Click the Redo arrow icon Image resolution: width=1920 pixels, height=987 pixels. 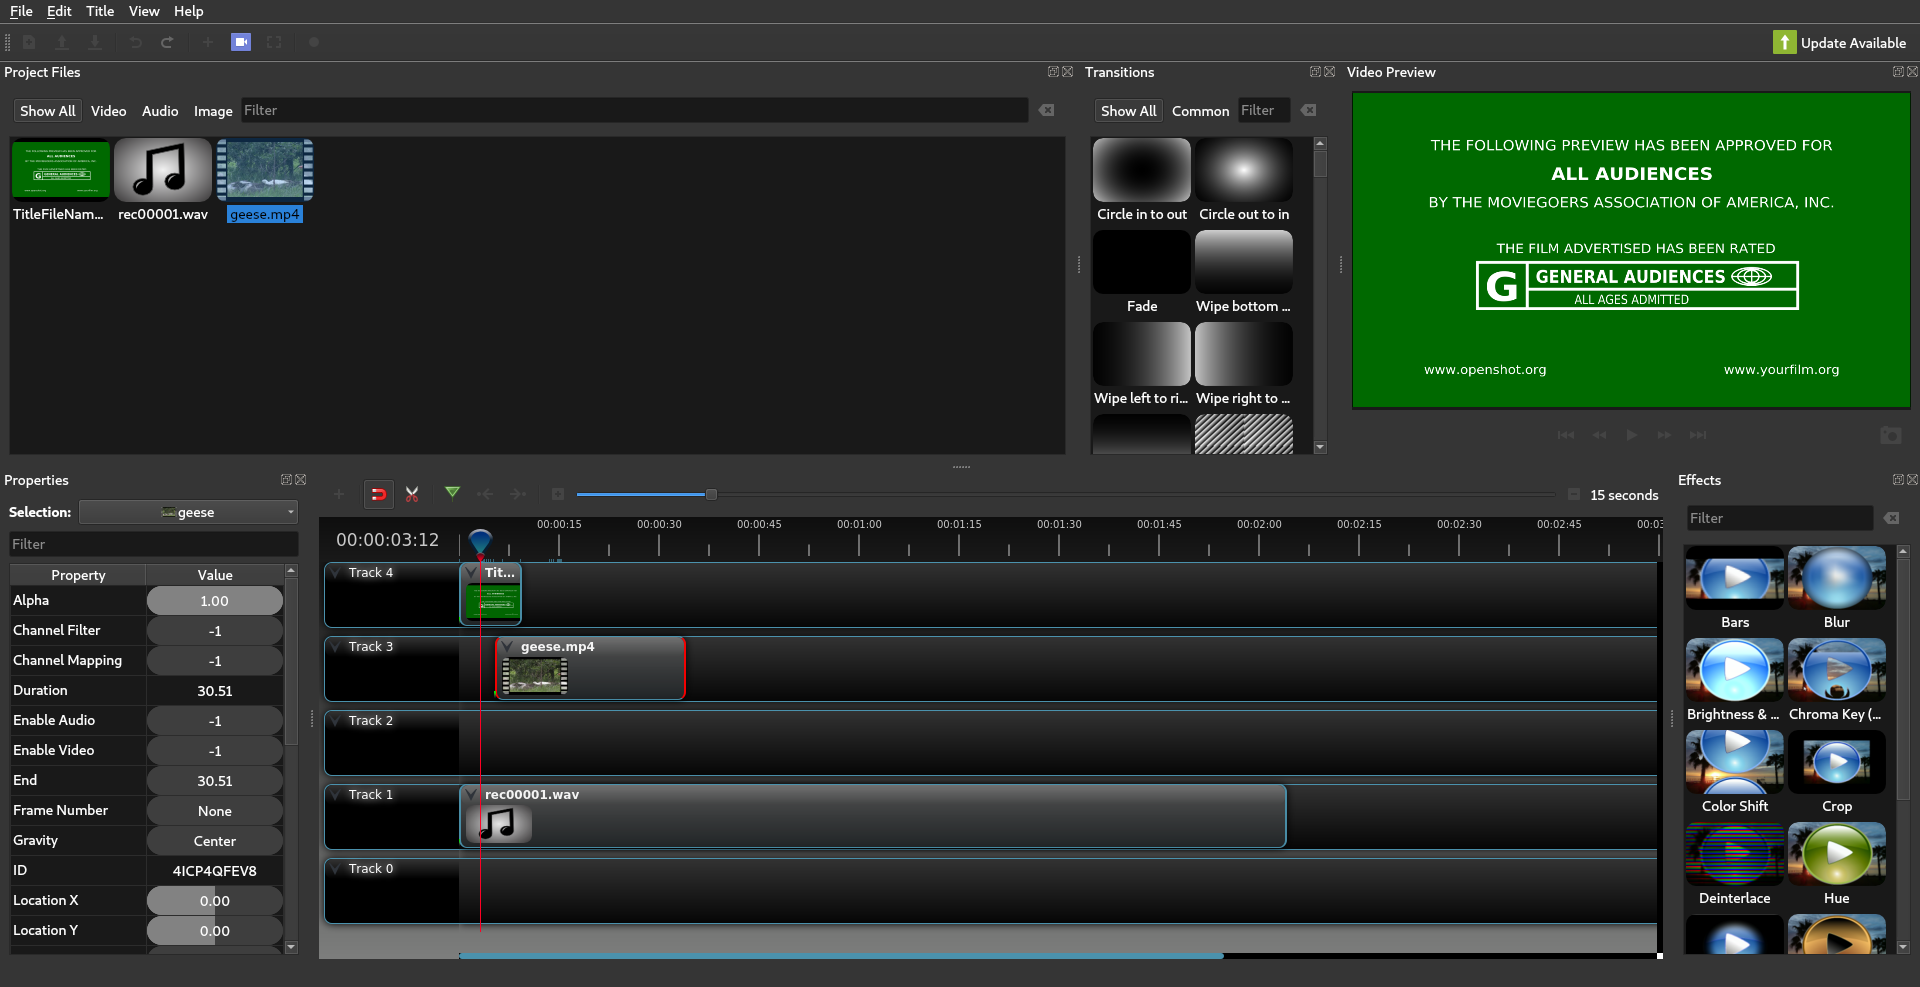(167, 42)
